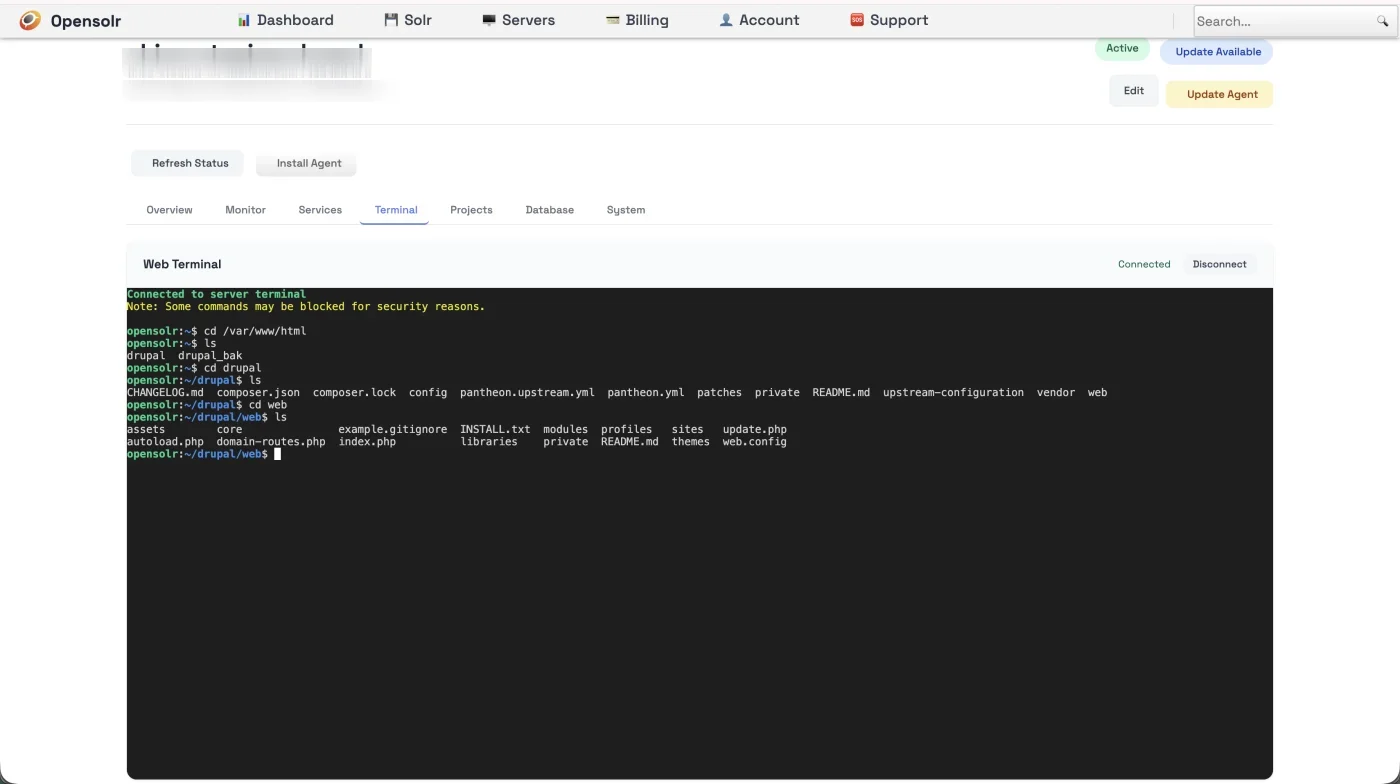
Task: Select the Dashboard chart icon
Action: [243, 19]
